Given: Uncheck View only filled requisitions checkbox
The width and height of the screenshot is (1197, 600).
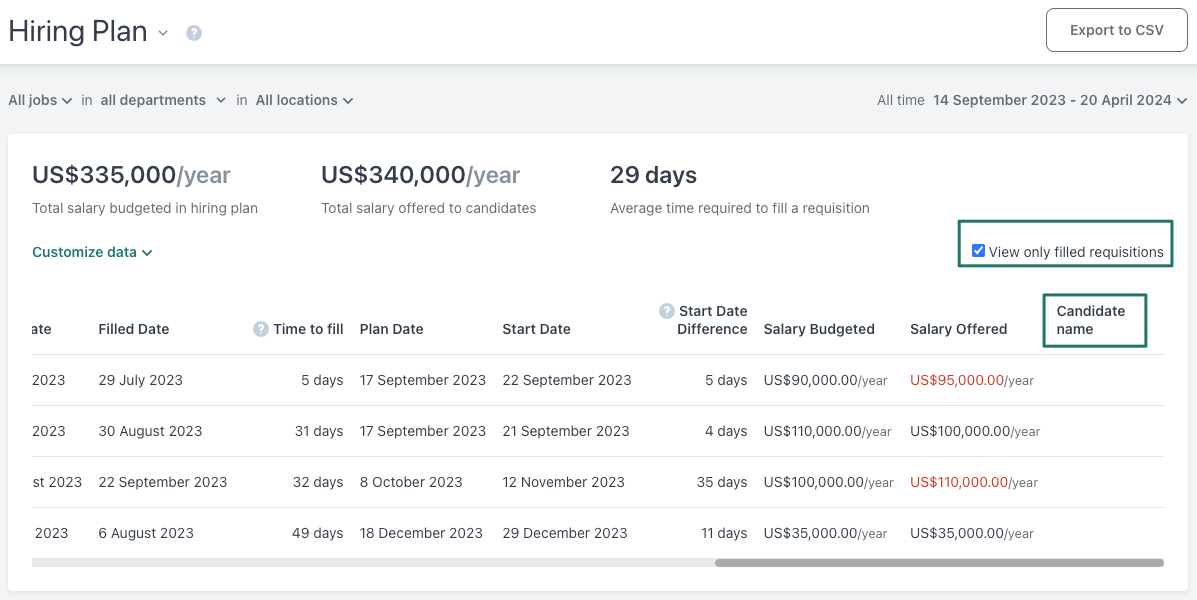Looking at the screenshot, I should click(x=978, y=251).
